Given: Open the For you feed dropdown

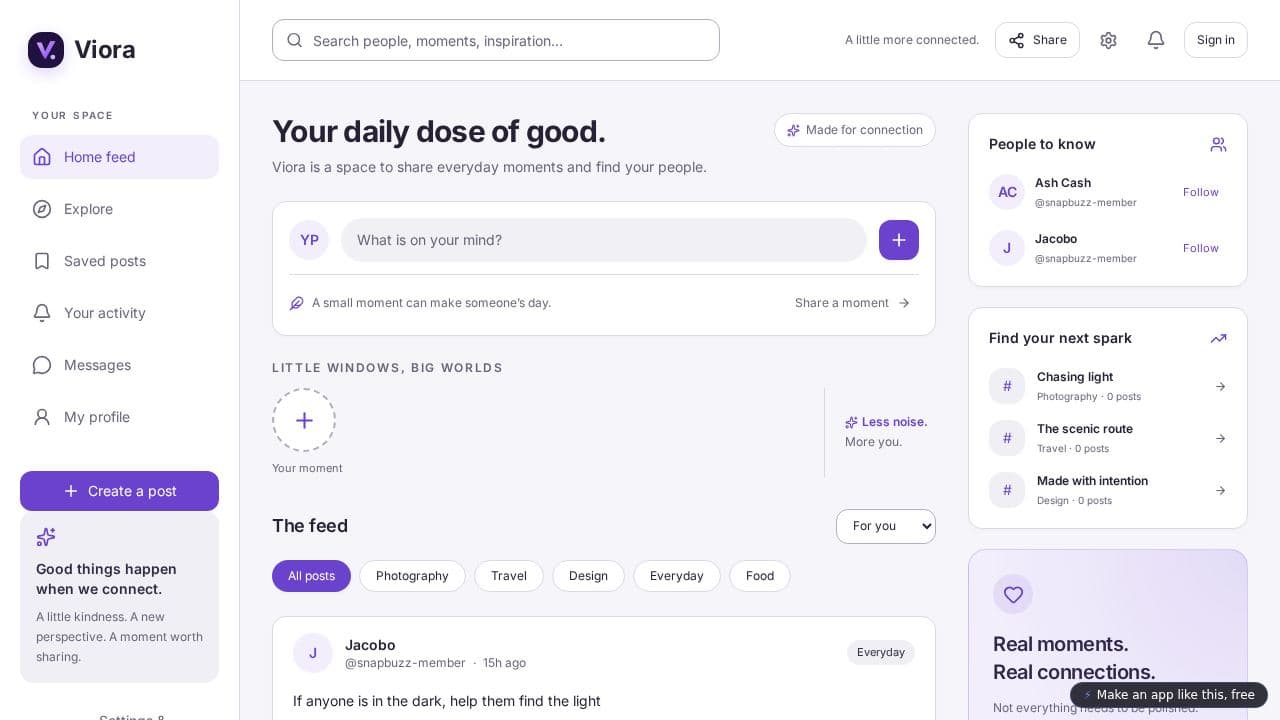Looking at the screenshot, I should pos(886,526).
